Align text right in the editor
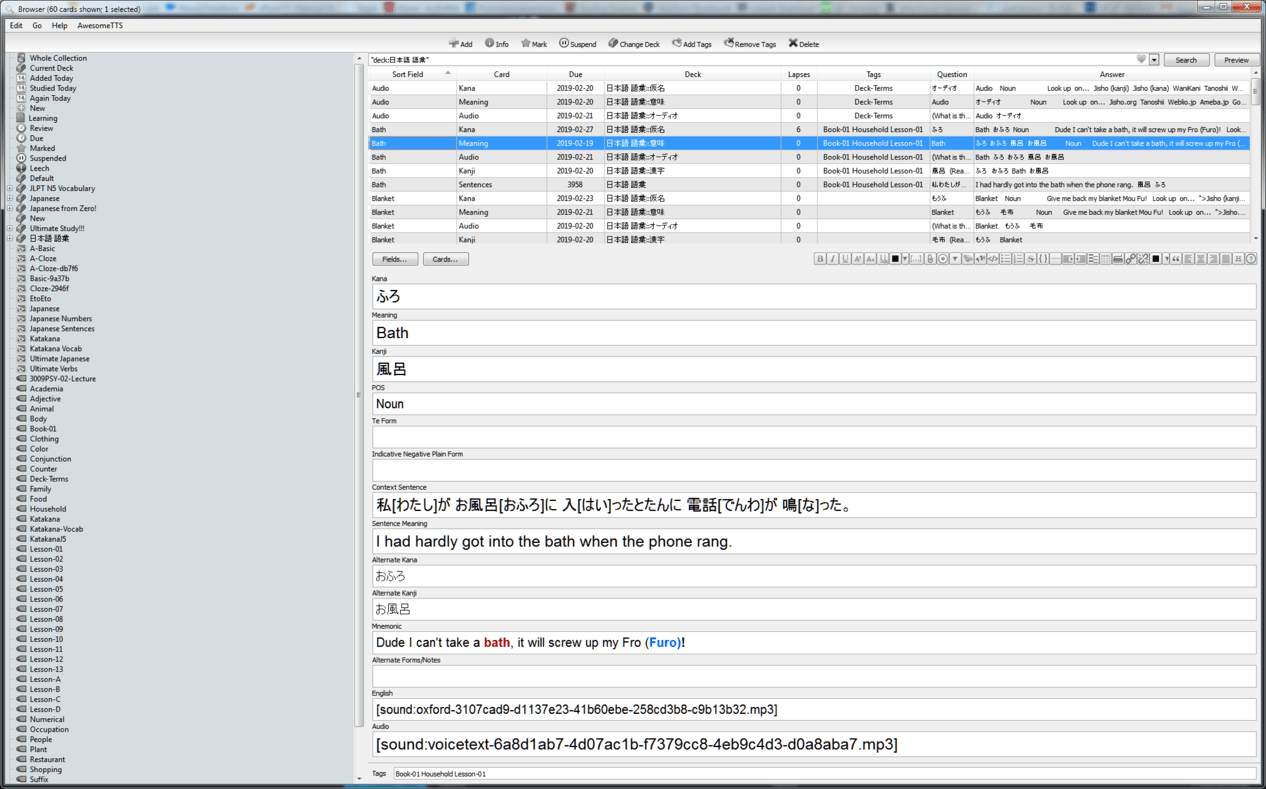Viewport: 1266px width, 789px height. point(1212,259)
